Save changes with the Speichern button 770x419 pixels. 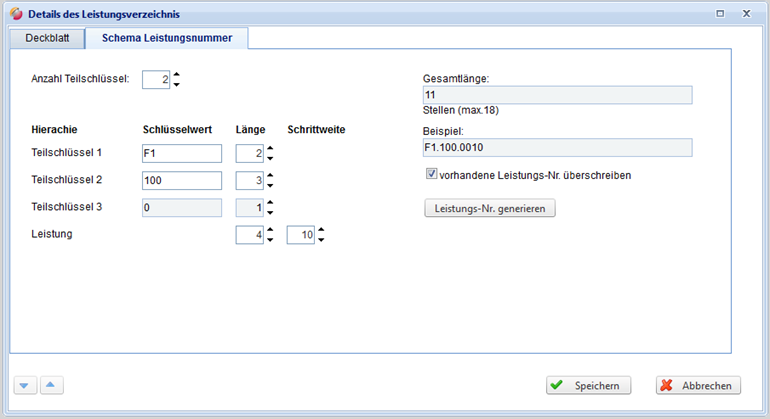(588, 385)
